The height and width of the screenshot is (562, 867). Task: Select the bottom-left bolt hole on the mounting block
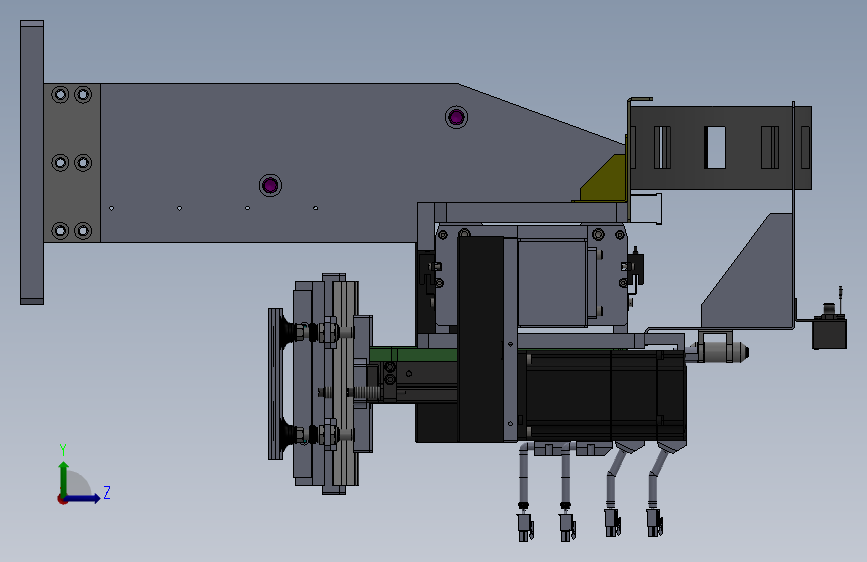[60, 231]
